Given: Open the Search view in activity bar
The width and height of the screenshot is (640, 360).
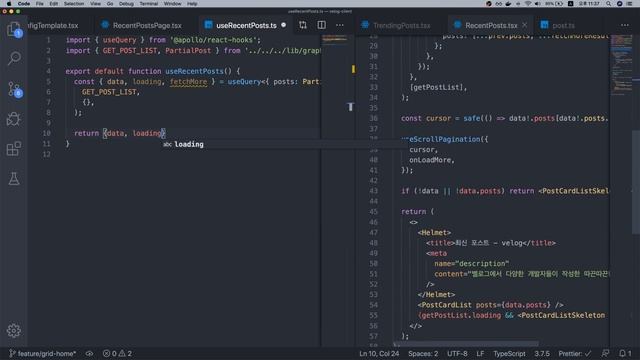Looking at the screenshot, I should [x=14, y=58].
